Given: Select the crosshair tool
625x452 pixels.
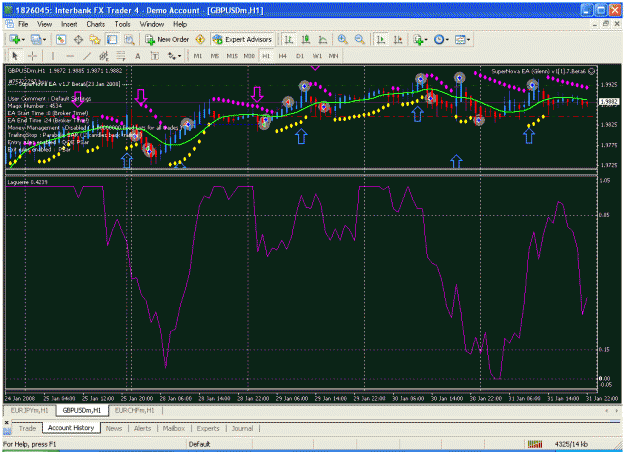Looking at the screenshot, I should tap(33, 56).
